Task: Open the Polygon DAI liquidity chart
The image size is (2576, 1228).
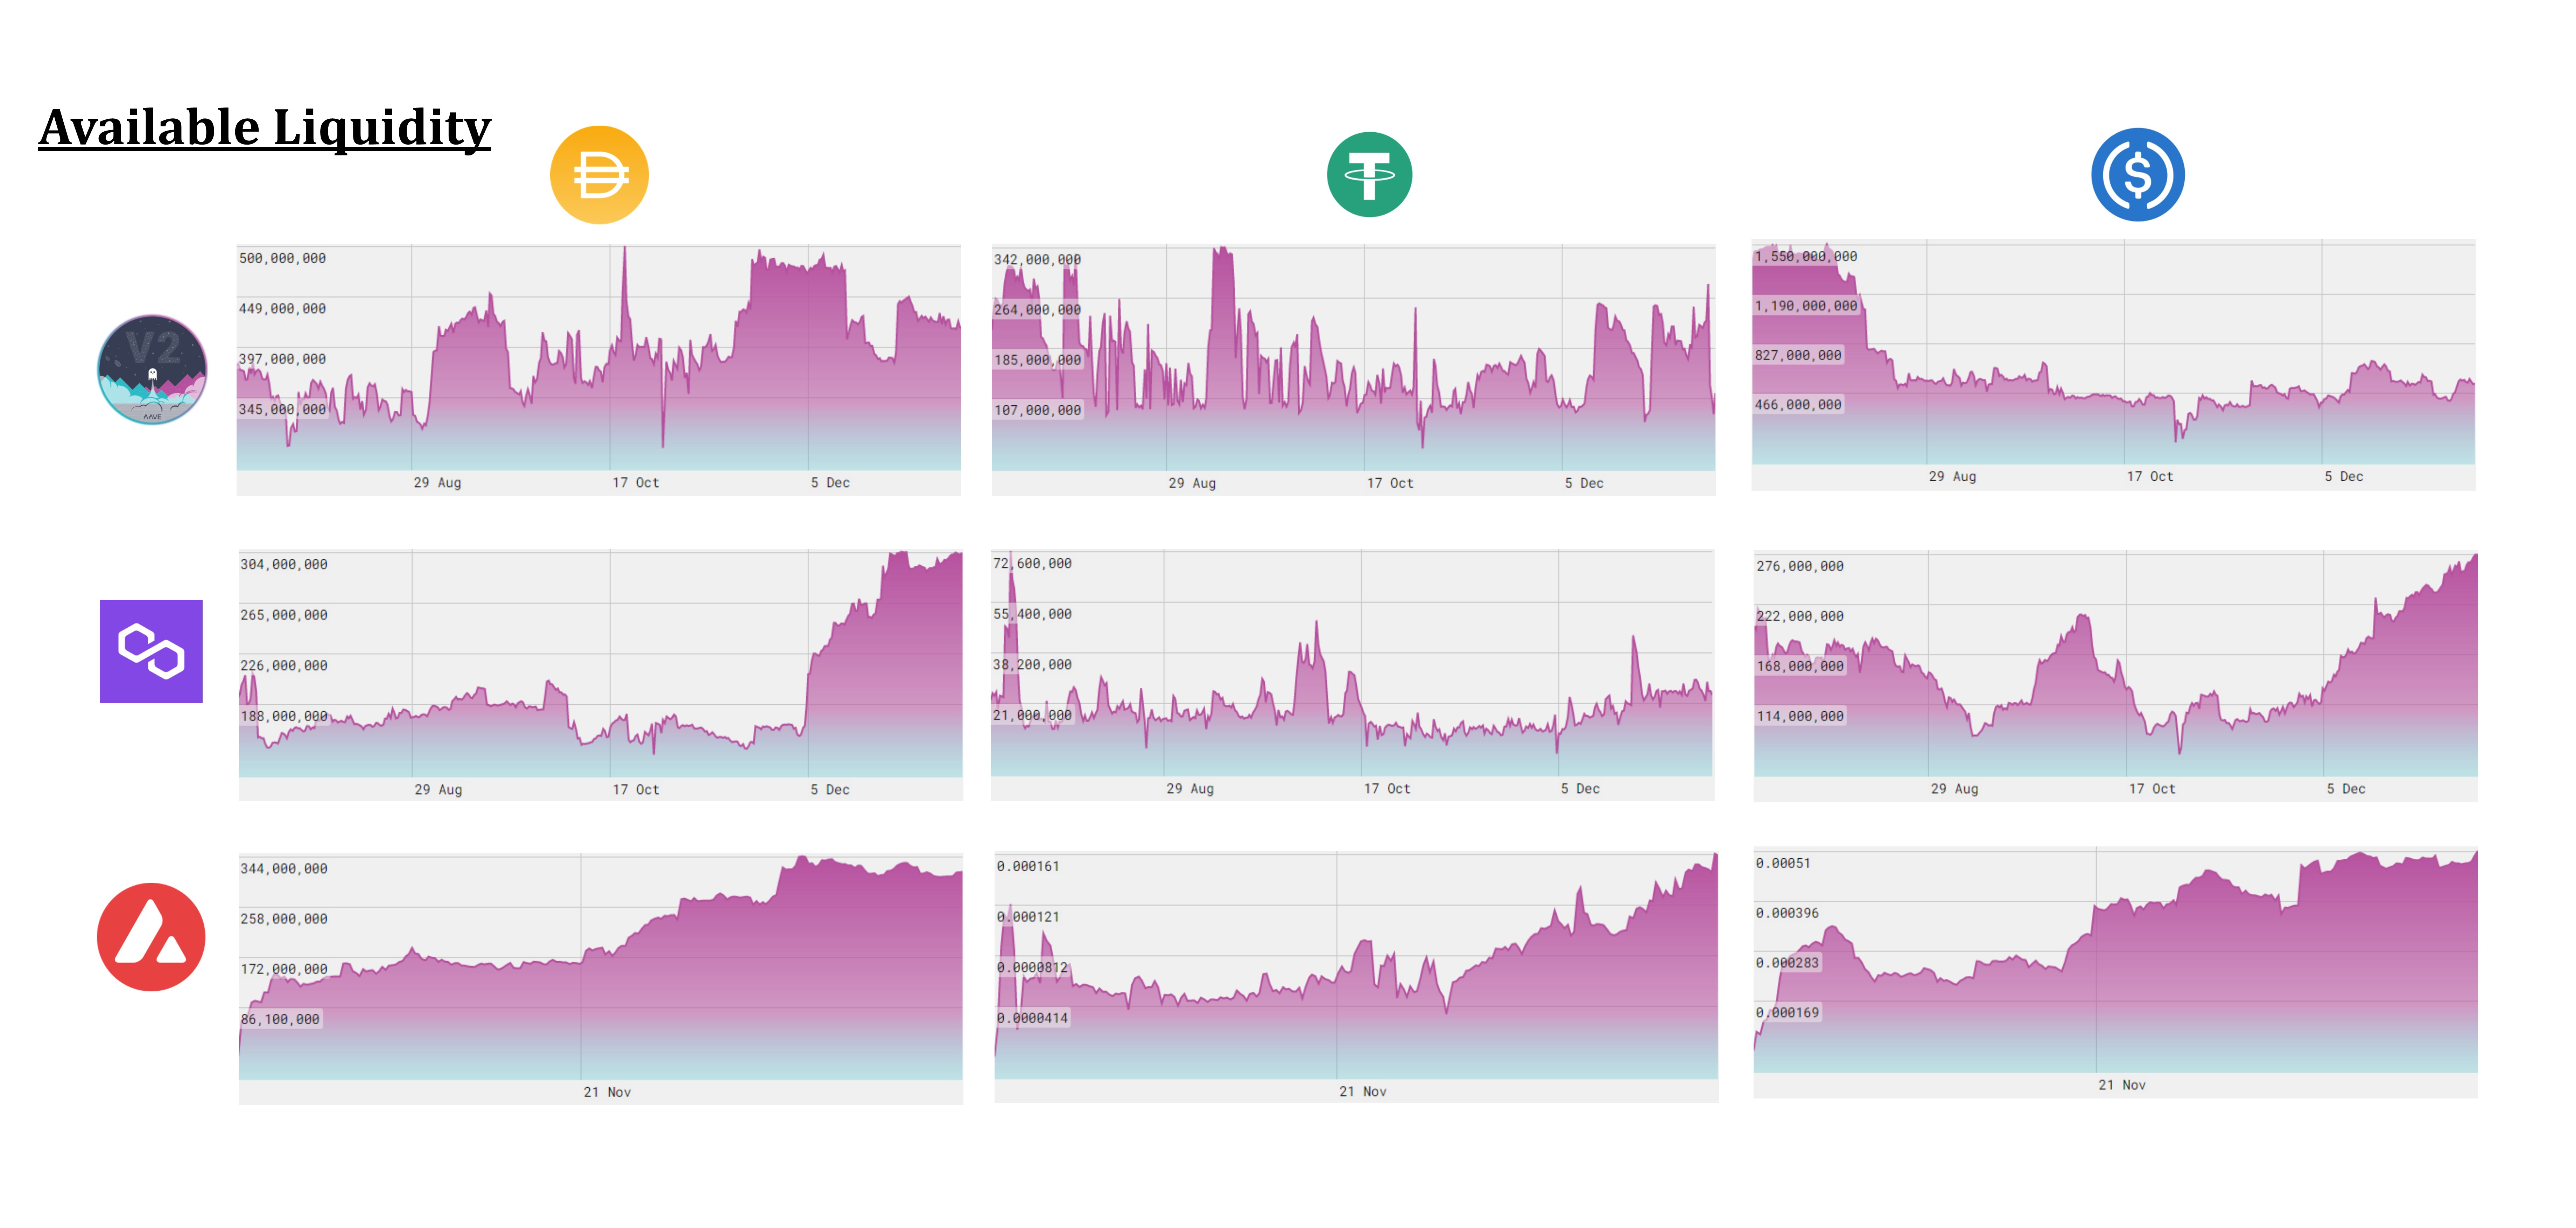Action: coord(600,675)
